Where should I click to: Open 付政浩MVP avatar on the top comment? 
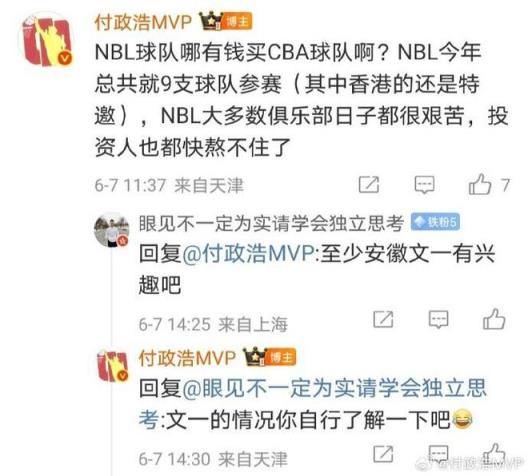click(x=46, y=41)
